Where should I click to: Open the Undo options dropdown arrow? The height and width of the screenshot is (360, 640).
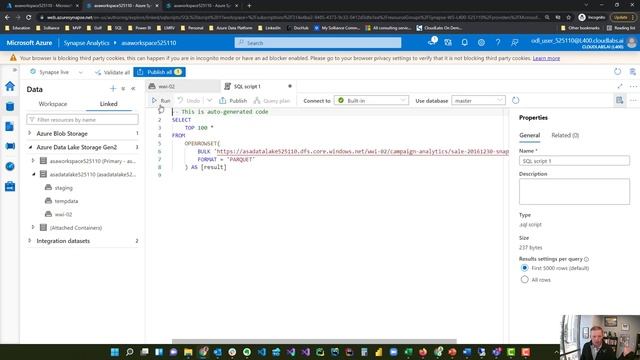[x=209, y=100]
